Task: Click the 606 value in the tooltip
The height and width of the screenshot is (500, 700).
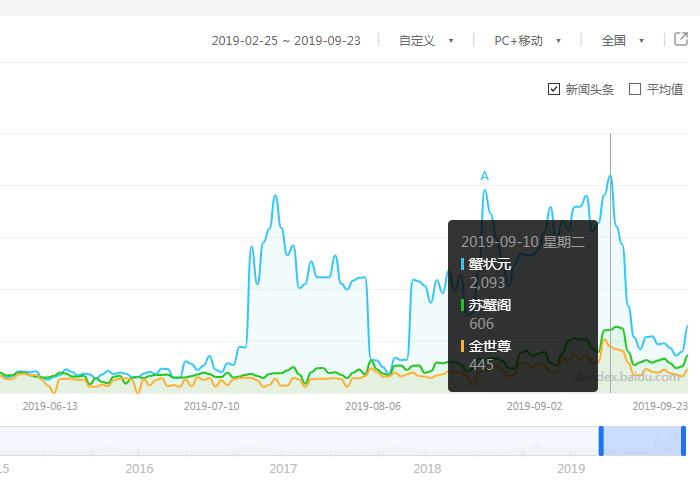Action: pyautogui.click(x=481, y=324)
